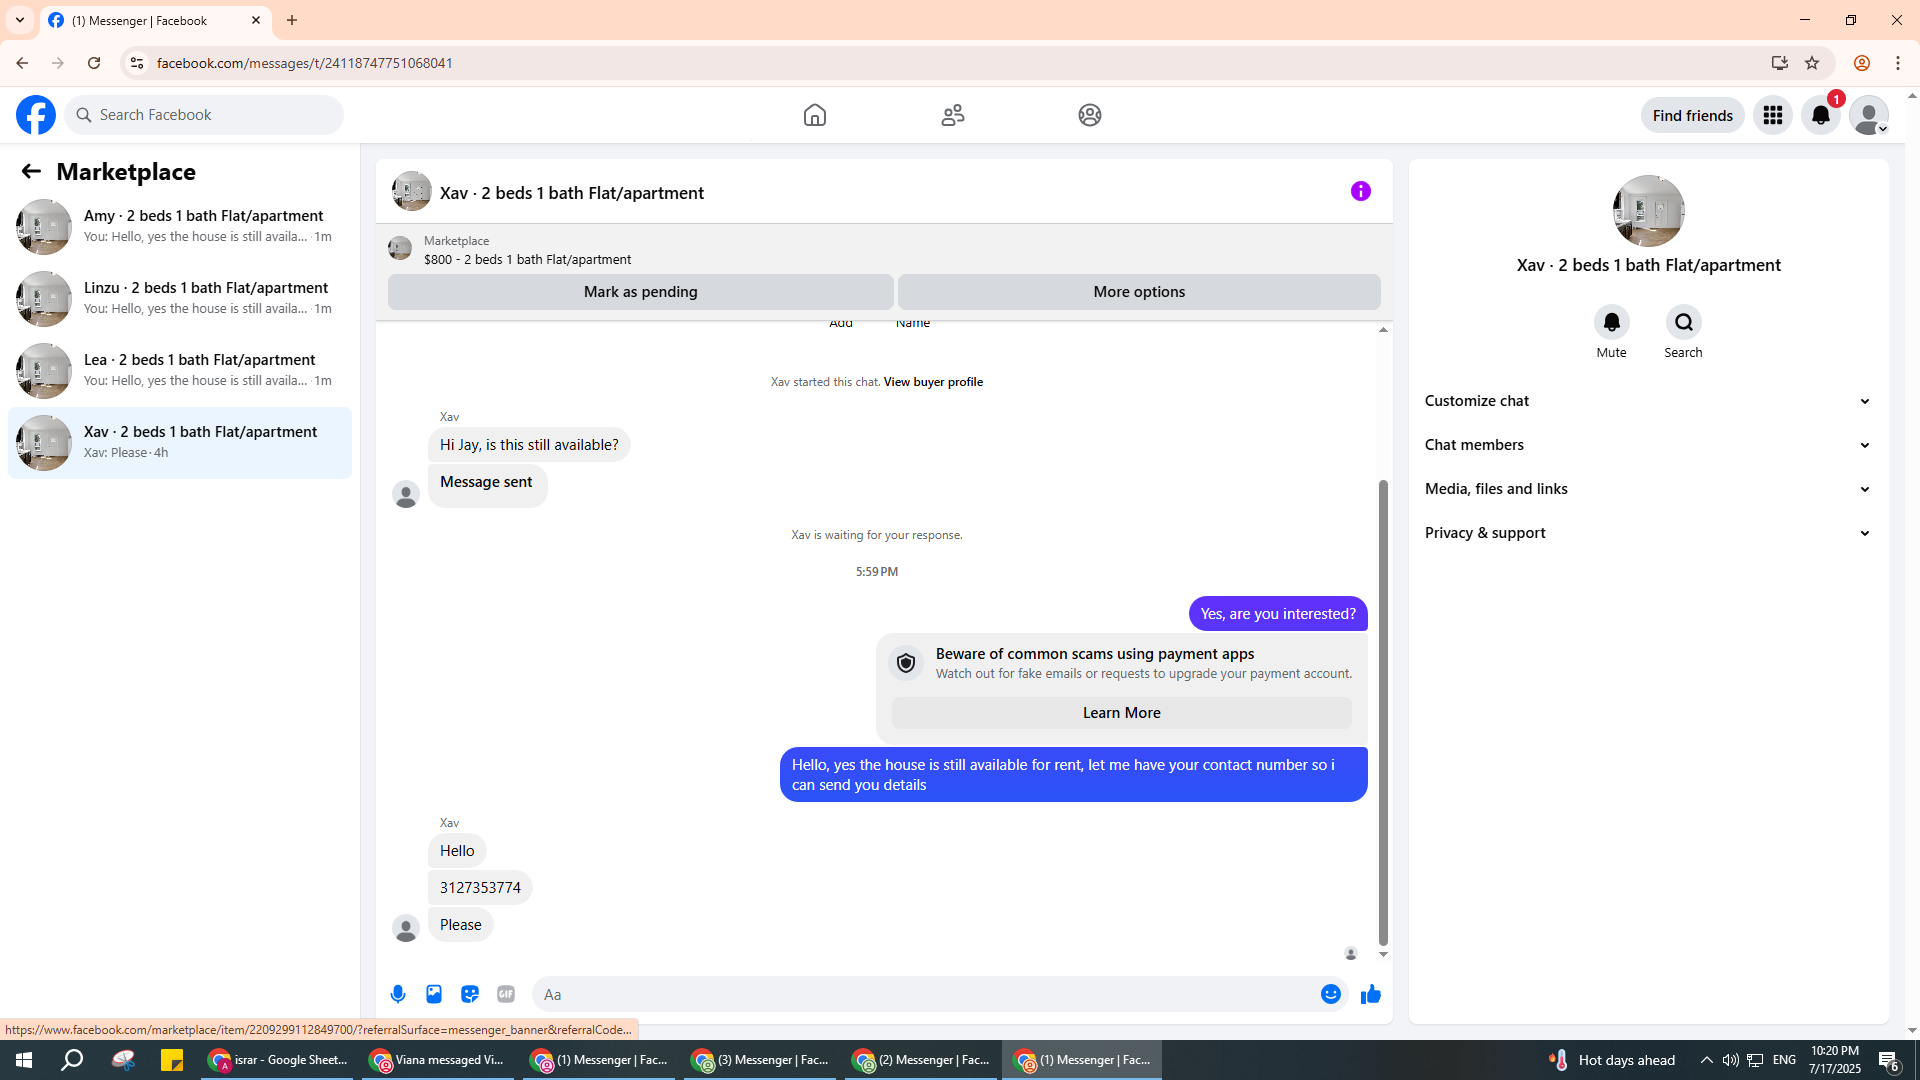
Task: Switch to israr Google Sheets taskbar window
Action: pos(278,1060)
